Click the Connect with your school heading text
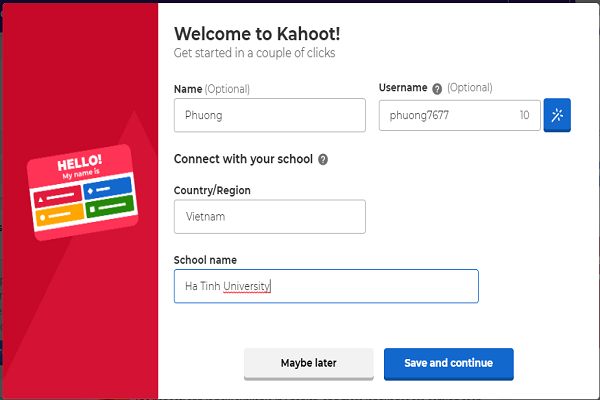The height and width of the screenshot is (400, 600). 243,159
